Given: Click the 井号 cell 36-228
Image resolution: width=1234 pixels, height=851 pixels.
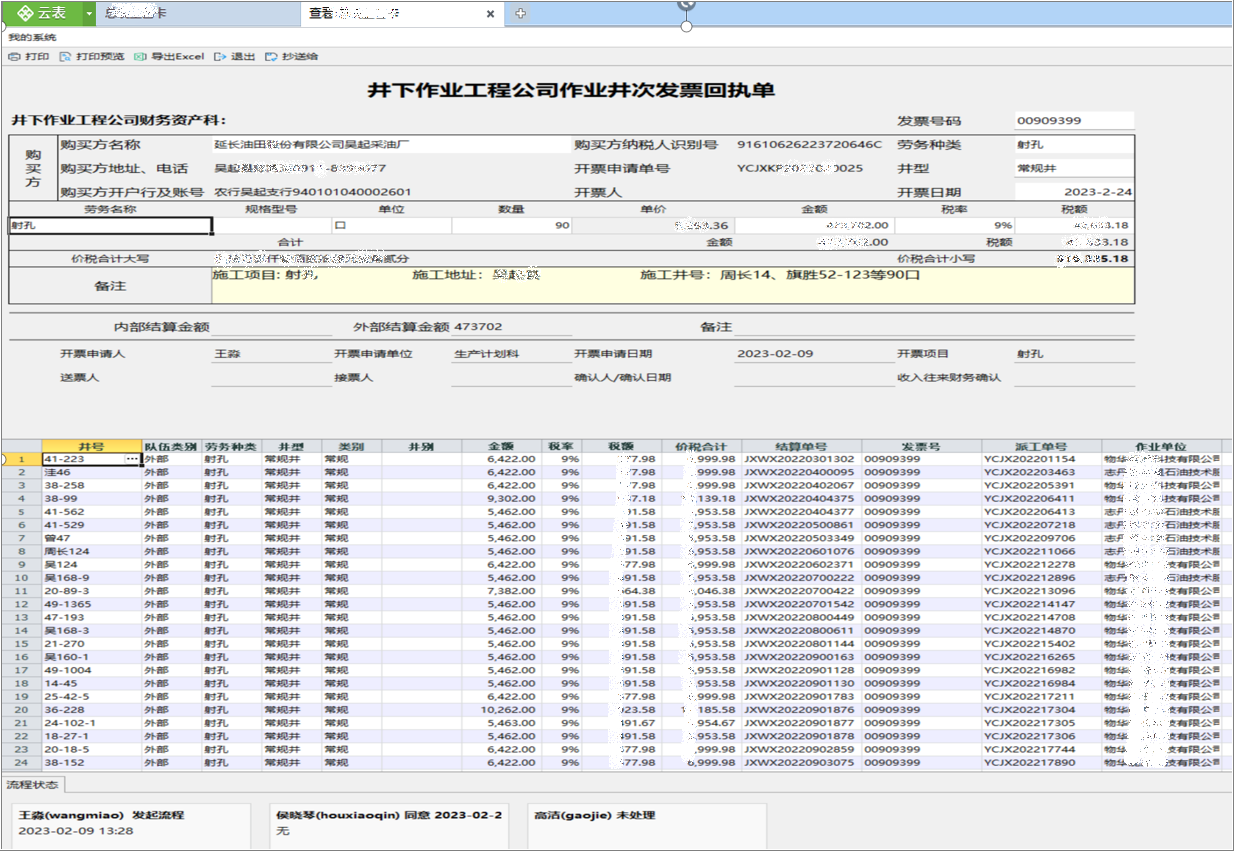Looking at the screenshot, I should pos(91,709).
